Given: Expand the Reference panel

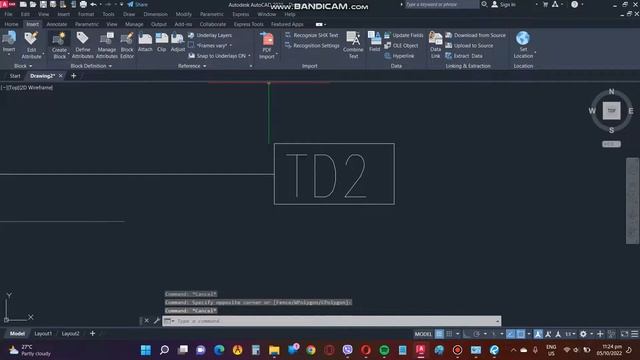Looking at the screenshot, I should pyautogui.click(x=192, y=66).
